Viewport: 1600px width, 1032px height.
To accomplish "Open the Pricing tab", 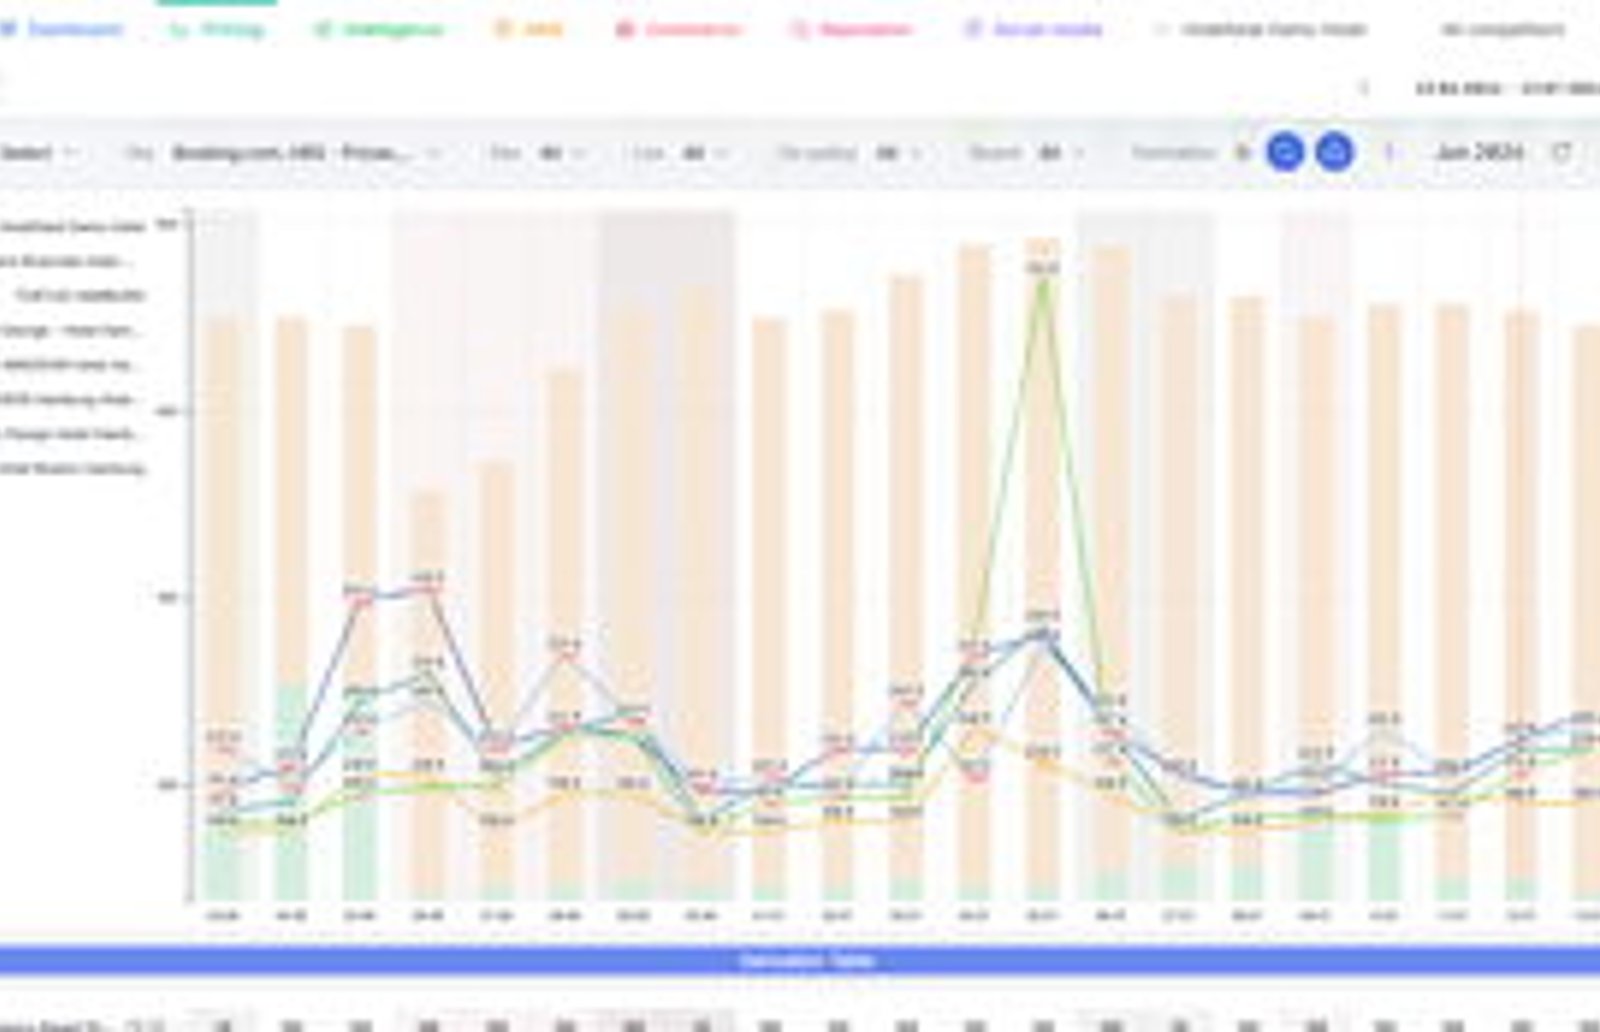I will coord(217,29).
